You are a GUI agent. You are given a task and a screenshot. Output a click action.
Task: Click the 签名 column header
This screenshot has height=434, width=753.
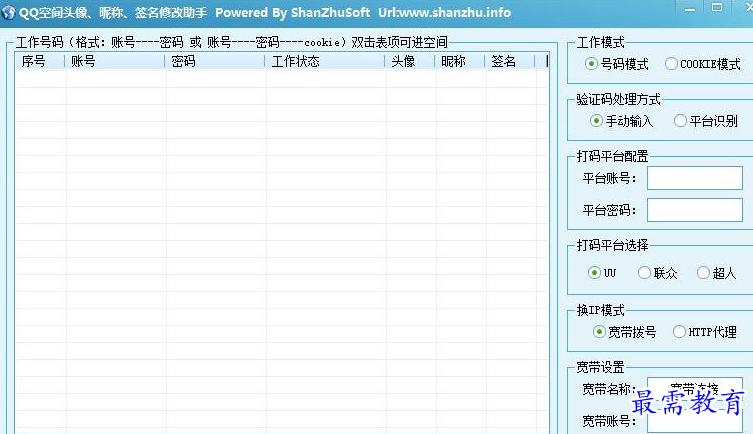510,61
